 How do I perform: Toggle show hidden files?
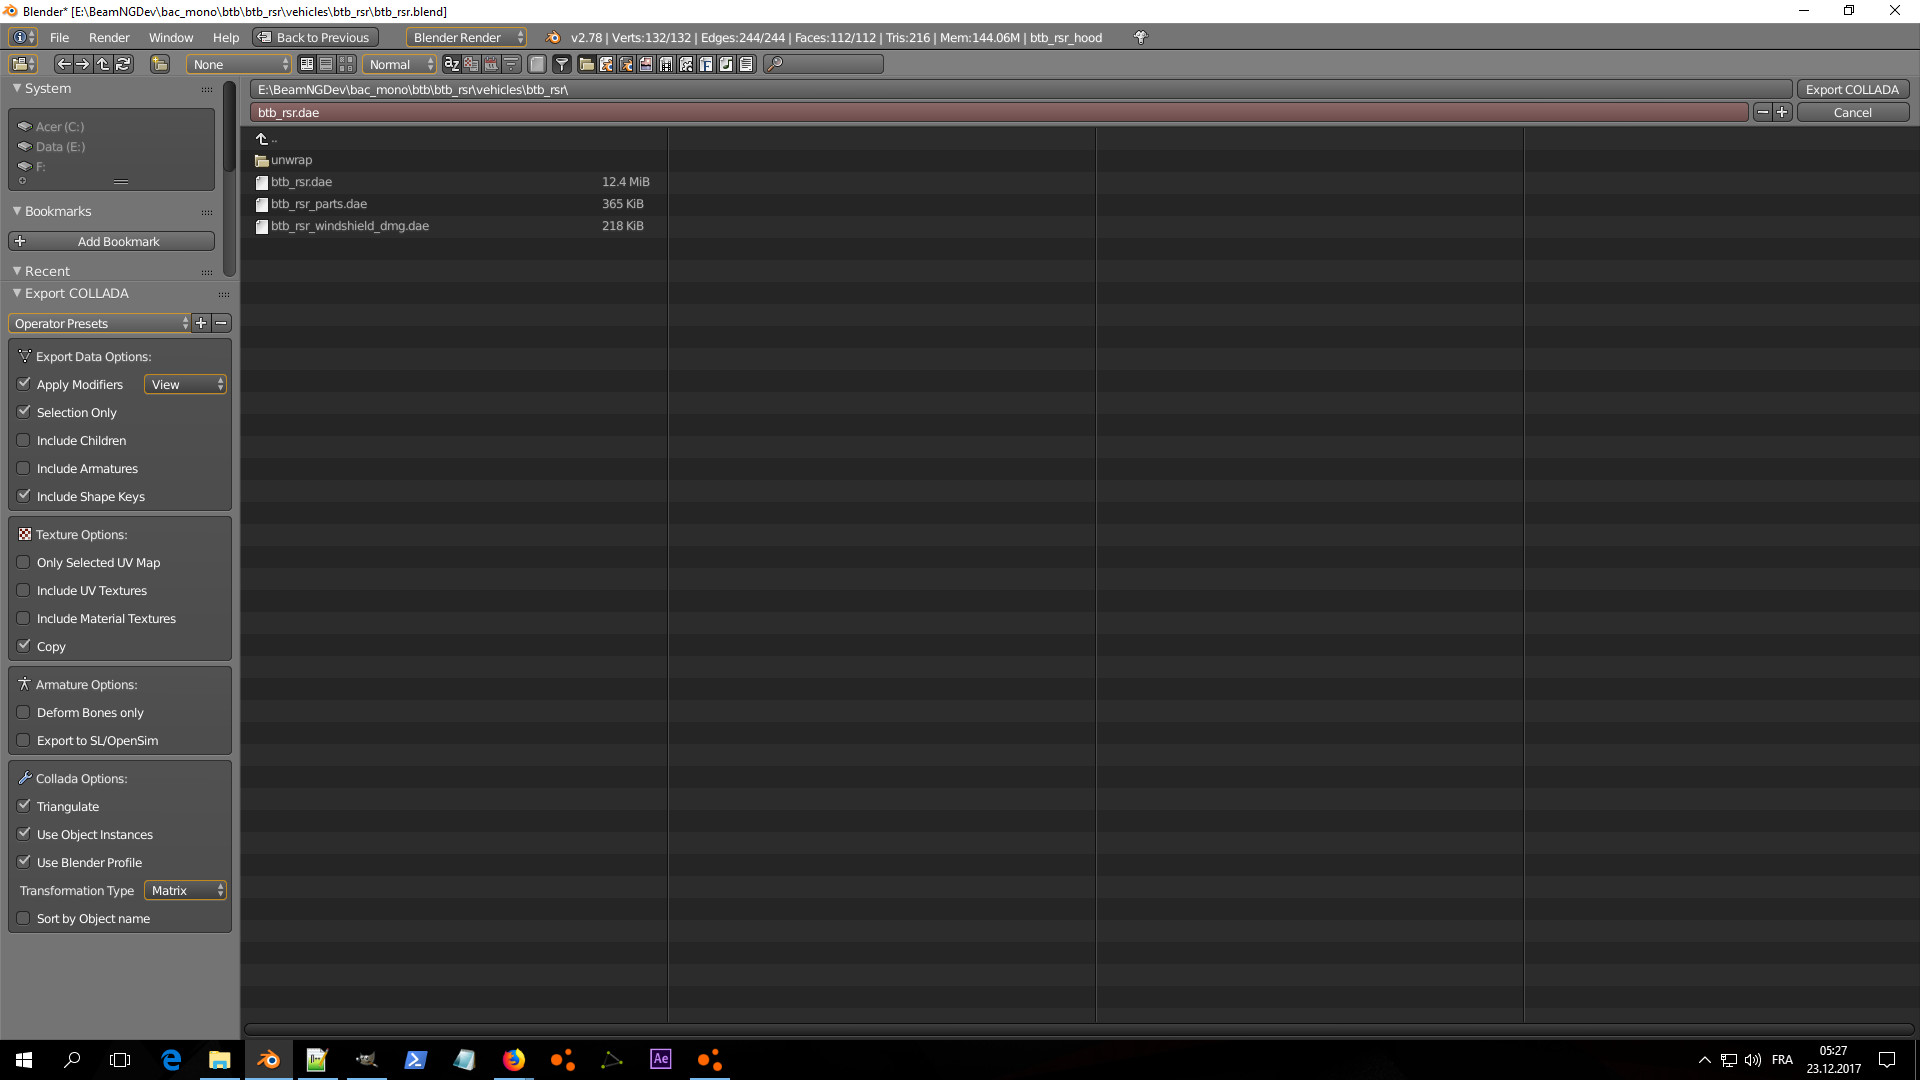[x=537, y=64]
